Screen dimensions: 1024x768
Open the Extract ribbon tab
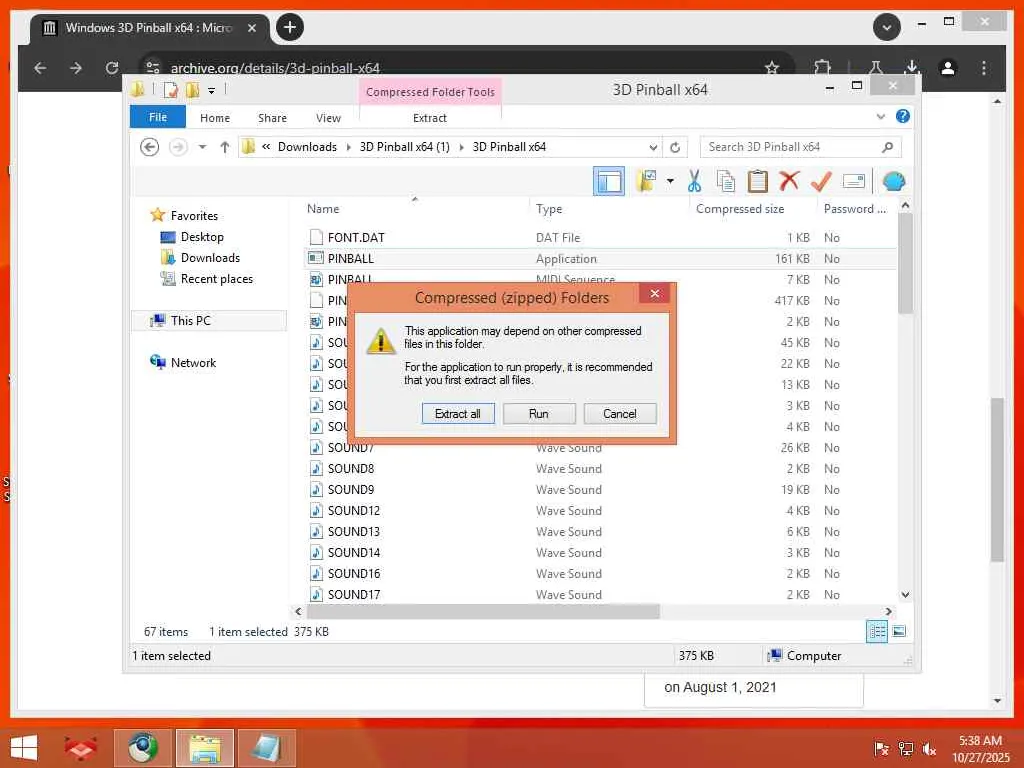[x=430, y=118]
